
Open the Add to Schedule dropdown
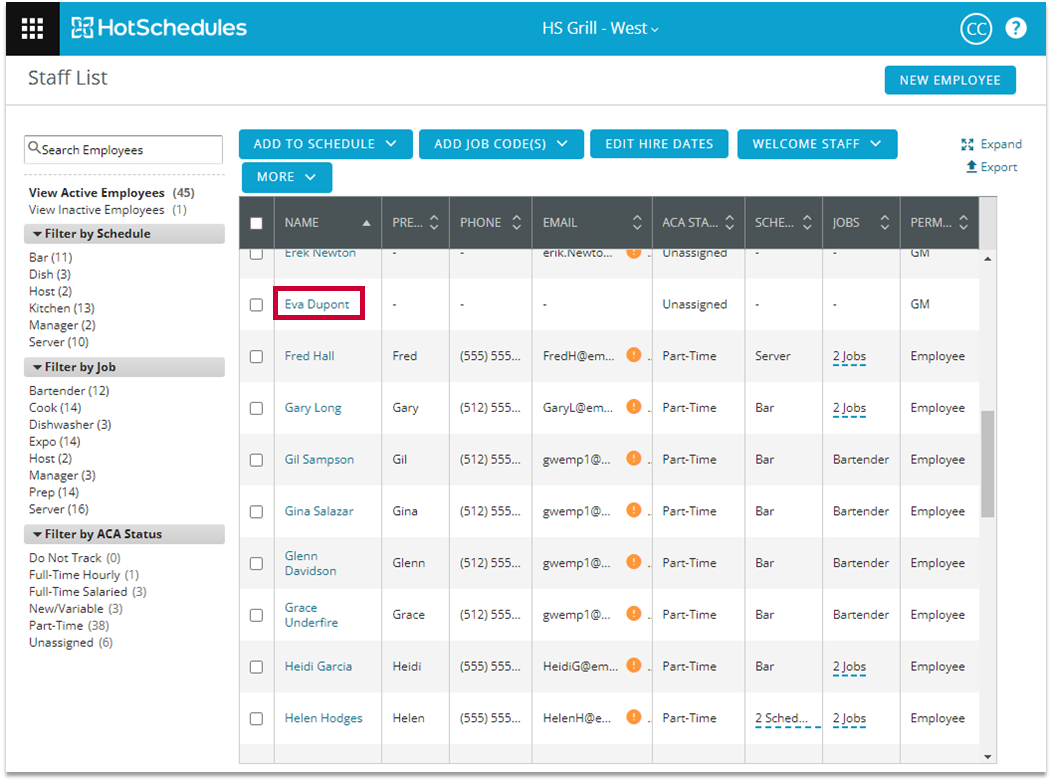coord(326,144)
